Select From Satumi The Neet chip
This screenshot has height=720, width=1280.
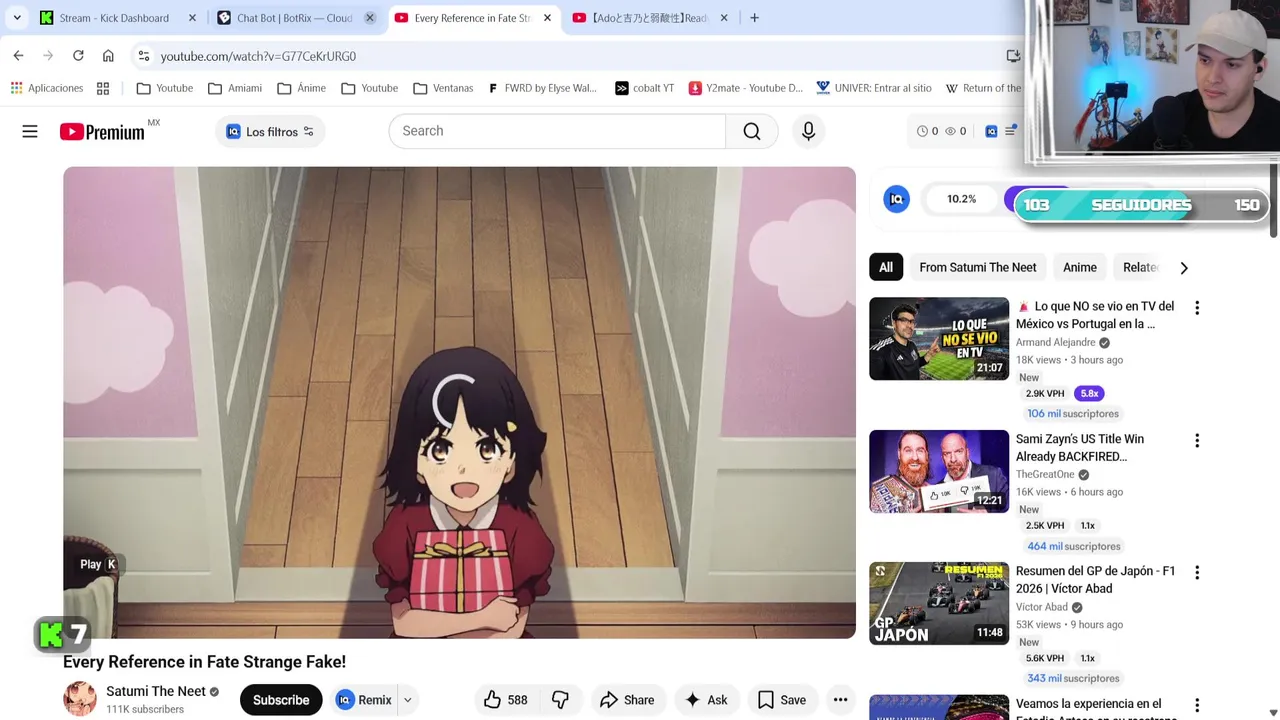pos(978,267)
